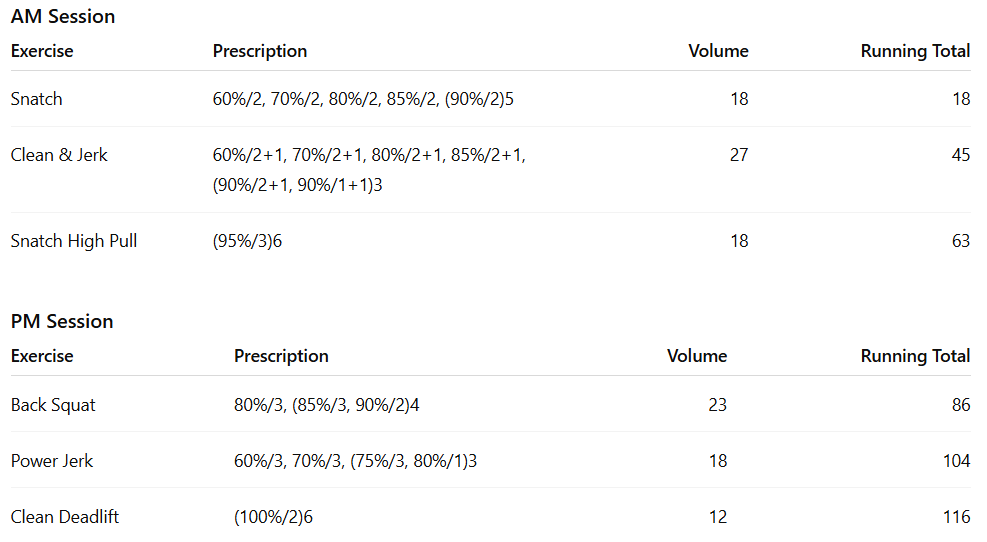
Task: Click the PM Session heading
Action: point(62,322)
